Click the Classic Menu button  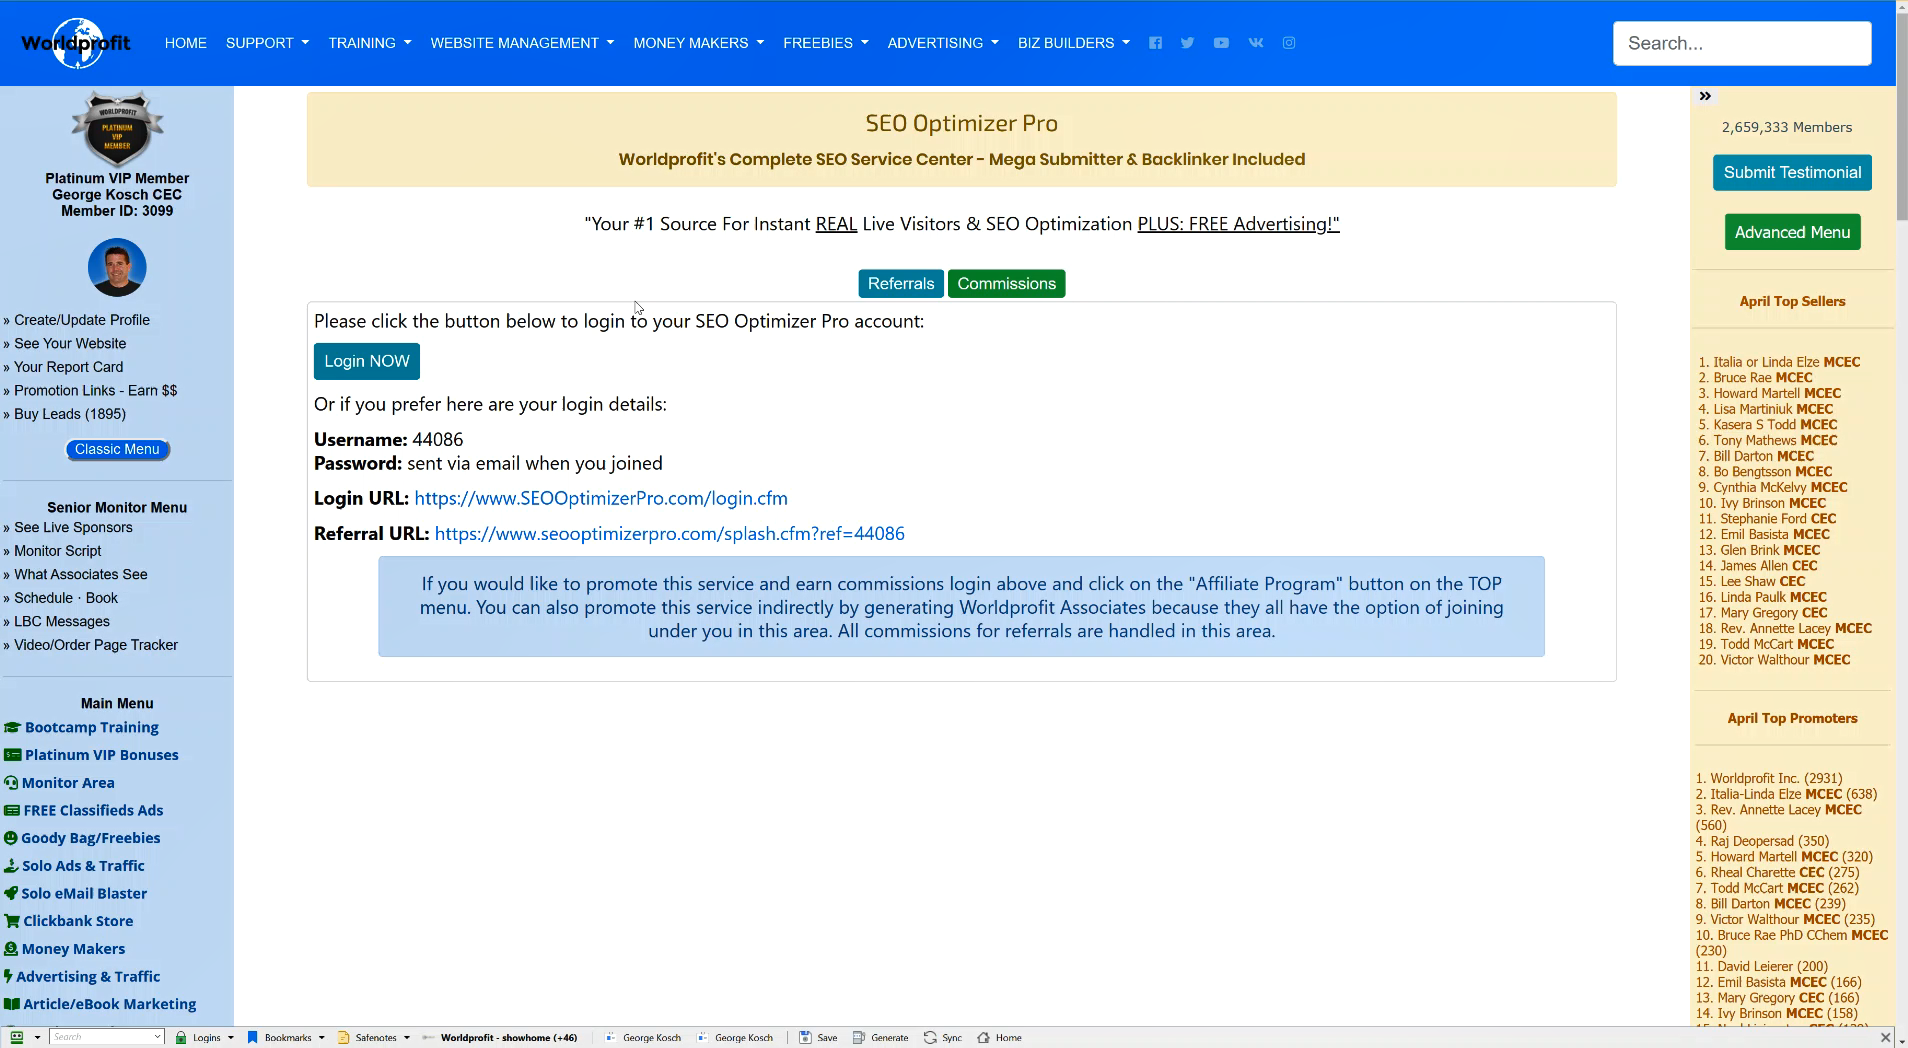(x=117, y=449)
